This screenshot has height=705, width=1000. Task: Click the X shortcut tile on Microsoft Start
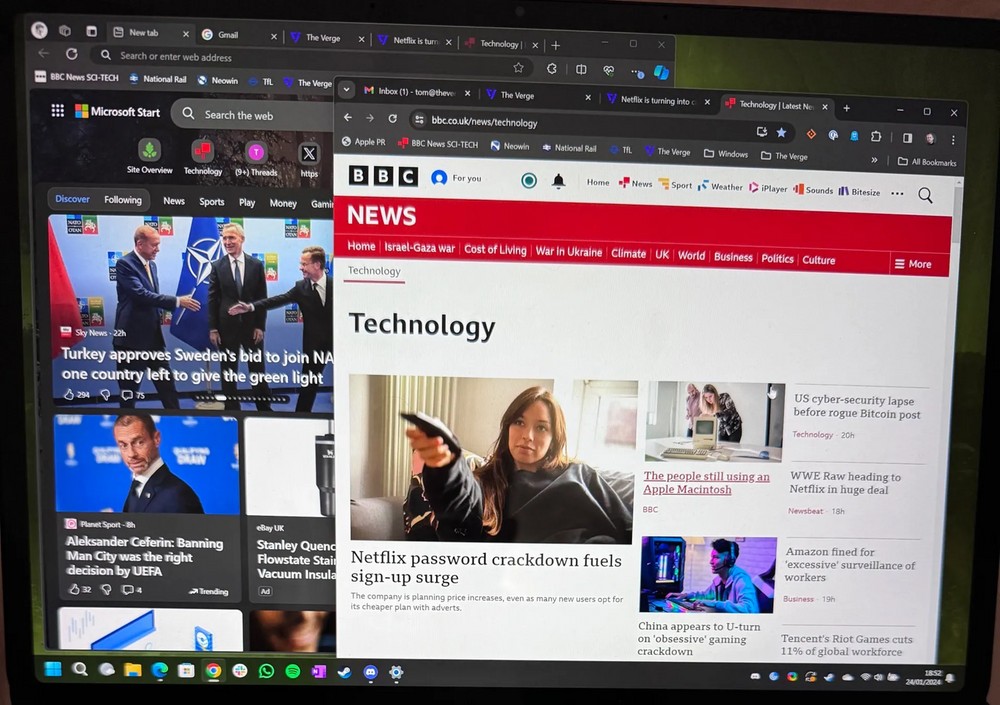click(x=309, y=153)
